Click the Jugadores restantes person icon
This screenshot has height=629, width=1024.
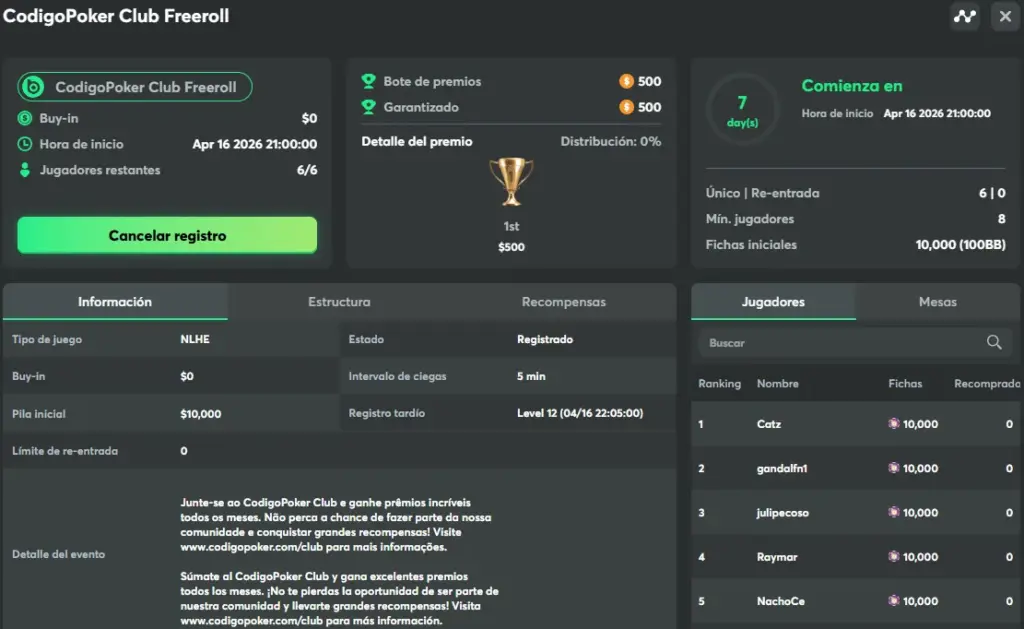pyautogui.click(x=24, y=170)
